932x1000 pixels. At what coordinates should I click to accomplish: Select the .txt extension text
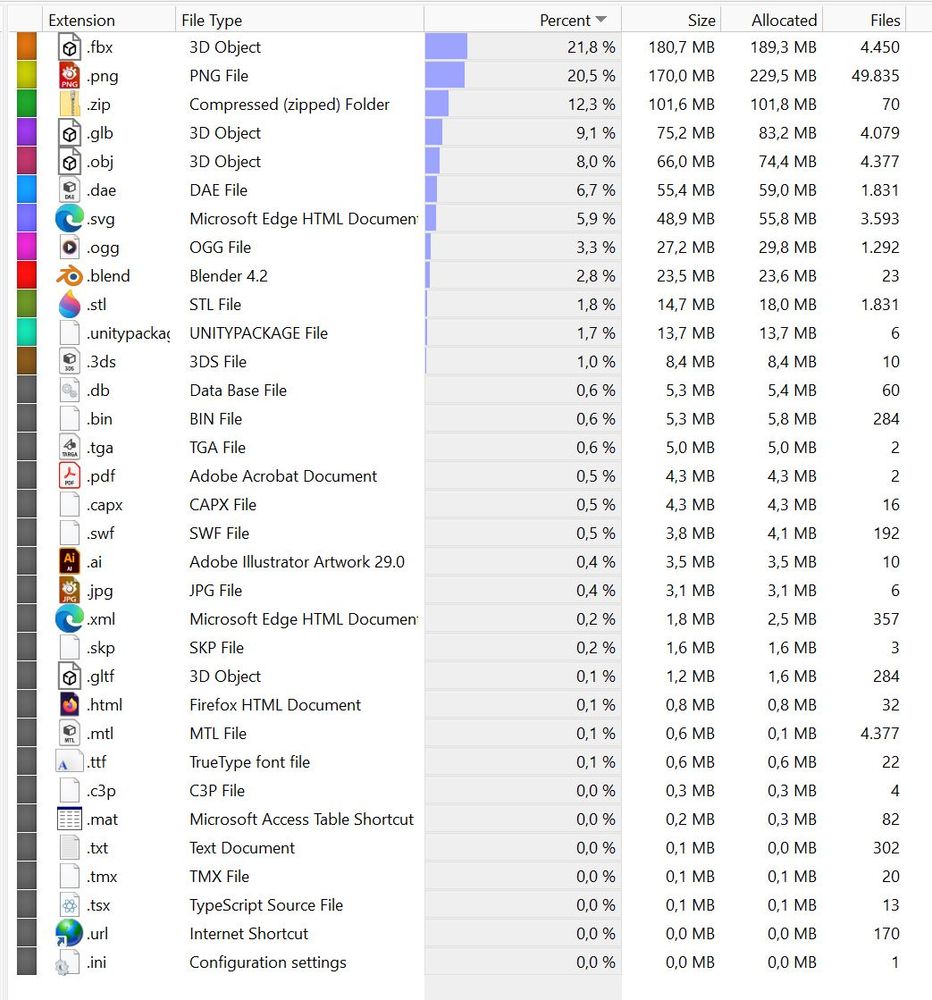(x=98, y=848)
